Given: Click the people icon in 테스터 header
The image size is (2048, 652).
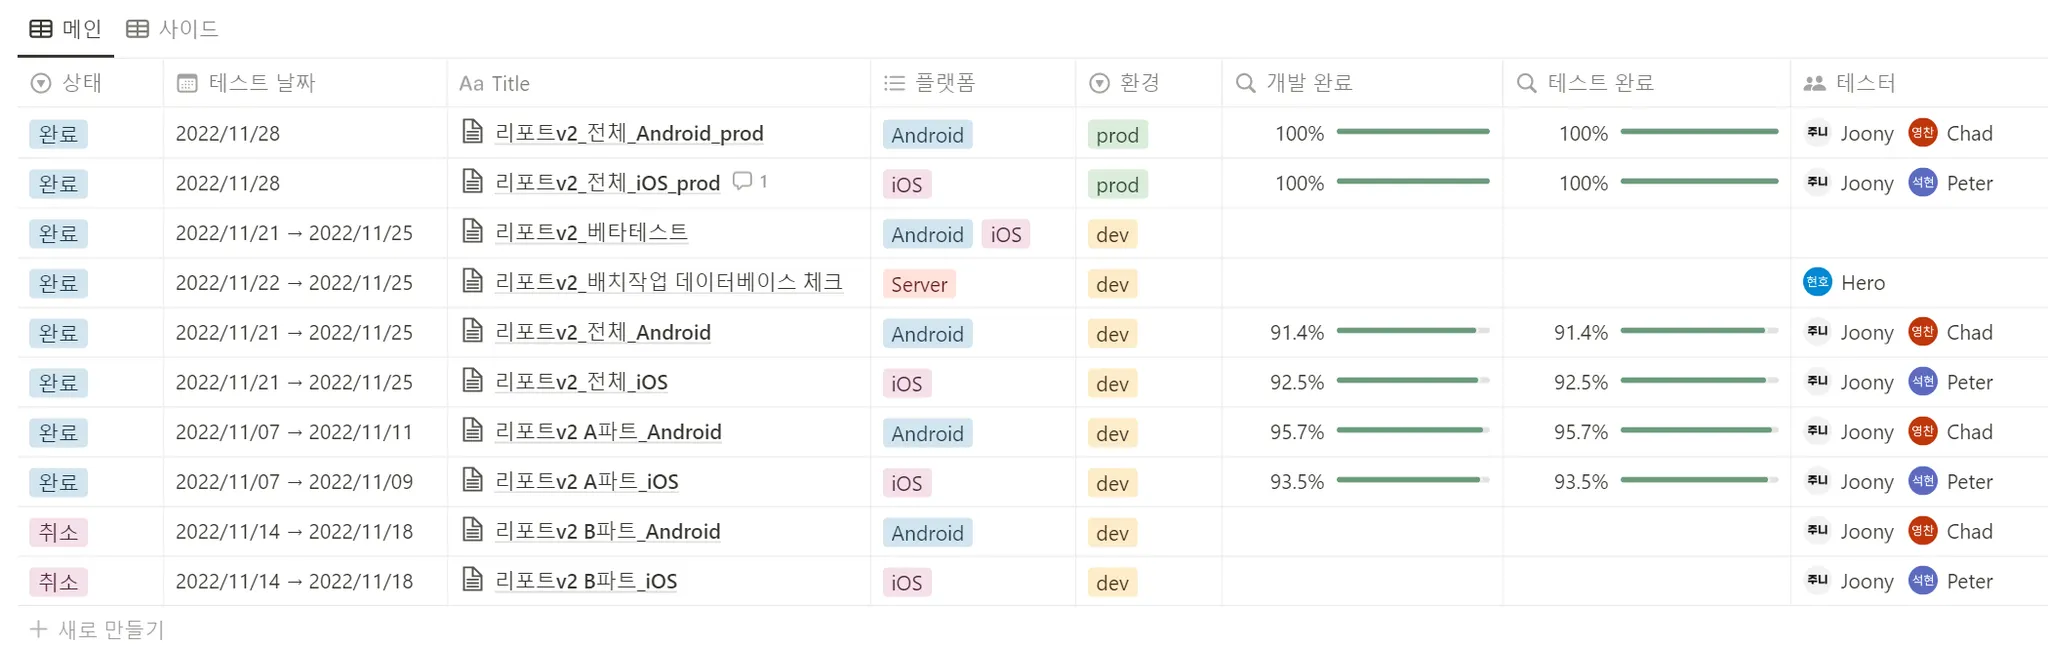Looking at the screenshot, I should point(1814,83).
